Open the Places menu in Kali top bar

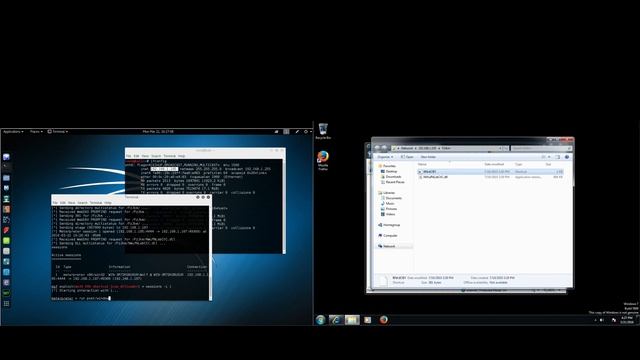click(x=36, y=132)
